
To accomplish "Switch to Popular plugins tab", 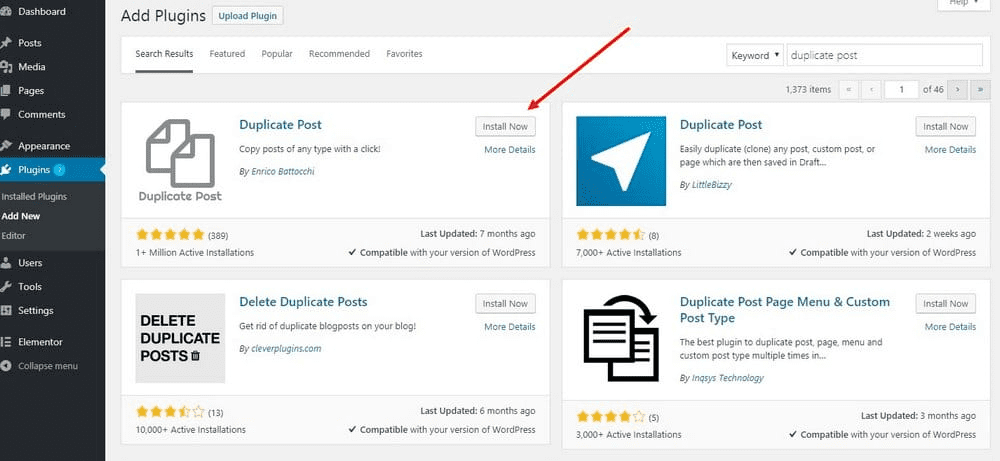I will coord(277,54).
